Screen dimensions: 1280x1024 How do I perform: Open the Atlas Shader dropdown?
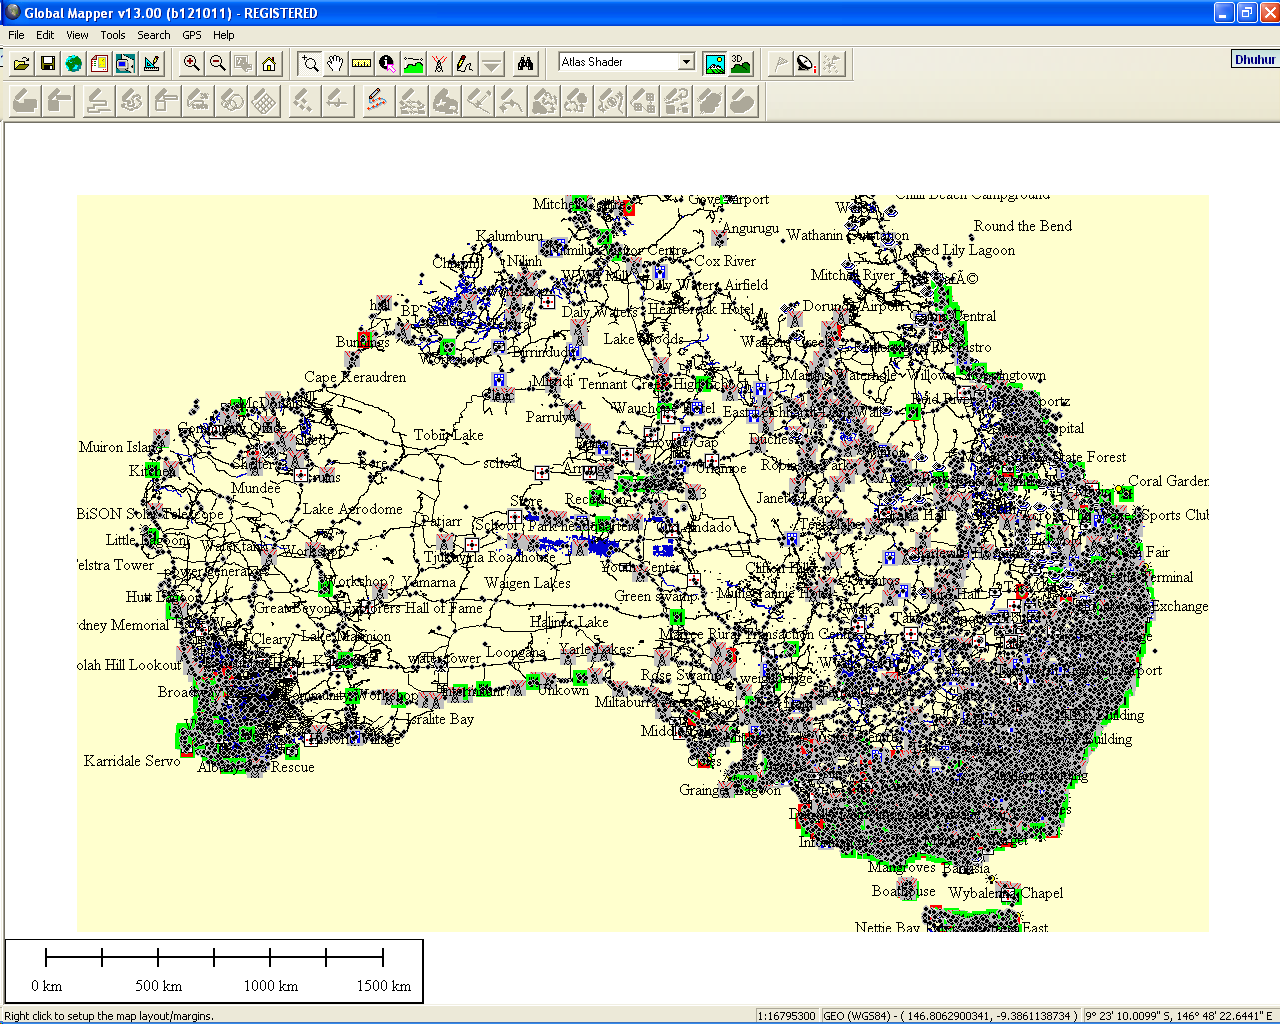[686, 62]
